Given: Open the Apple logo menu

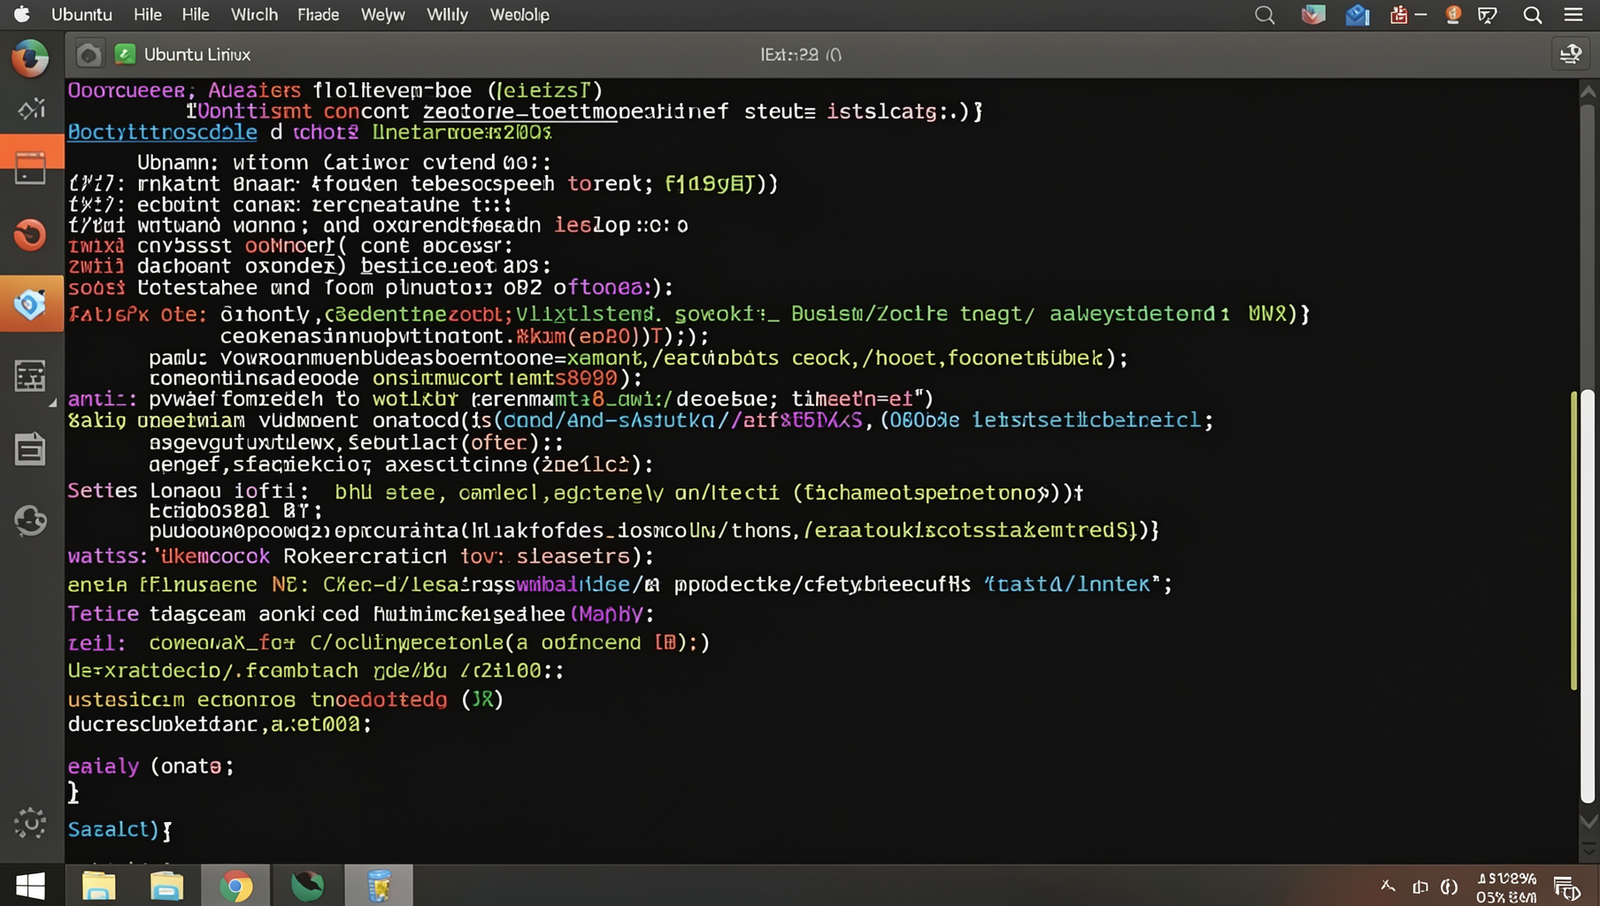Looking at the screenshot, I should pos(21,14).
